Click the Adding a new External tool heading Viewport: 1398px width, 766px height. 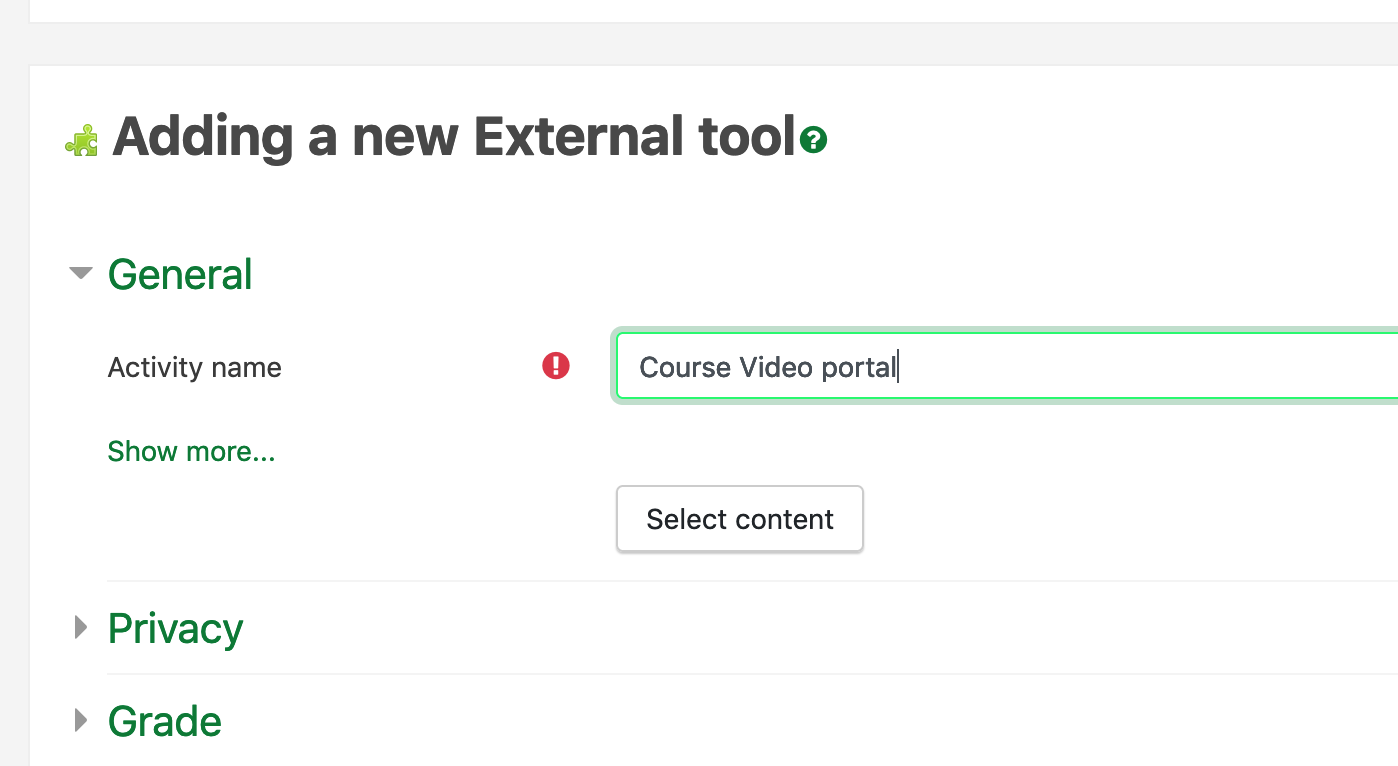[454, 137]
